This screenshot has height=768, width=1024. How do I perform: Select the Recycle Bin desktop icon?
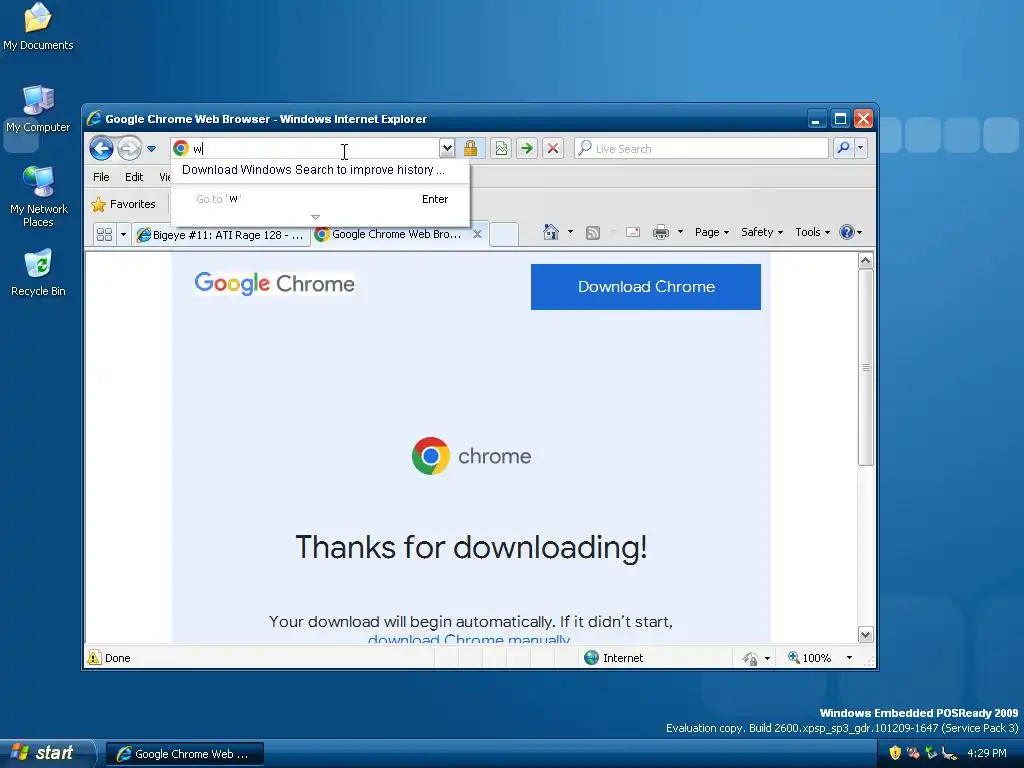coord(38,272)
